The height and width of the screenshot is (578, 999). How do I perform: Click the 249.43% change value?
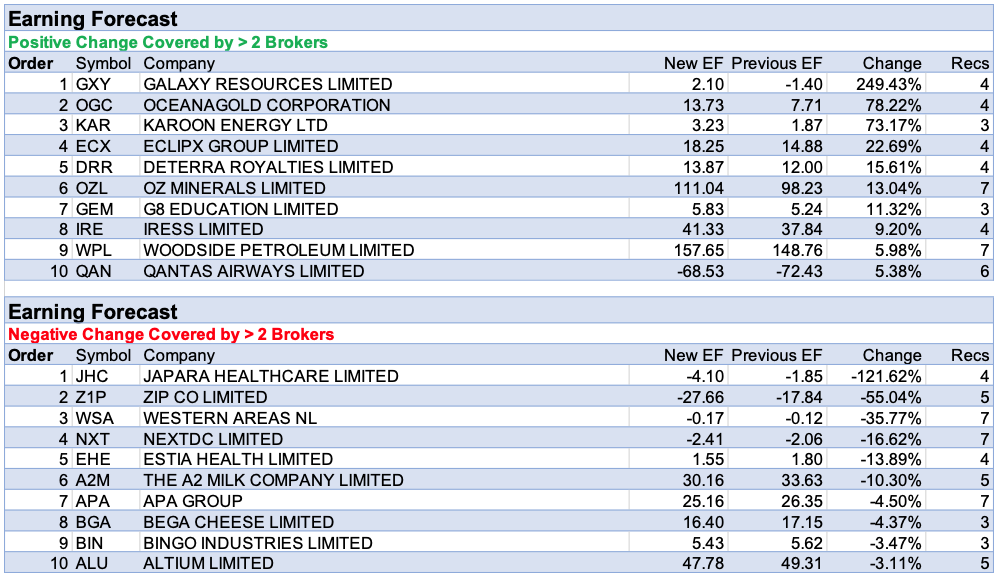(x=890, y=84)
